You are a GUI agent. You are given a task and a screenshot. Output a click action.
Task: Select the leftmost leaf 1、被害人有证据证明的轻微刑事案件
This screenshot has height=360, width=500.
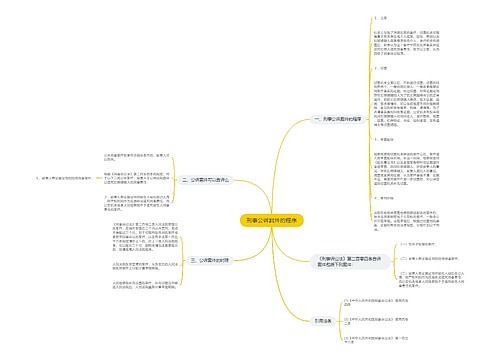tap(64, 178)
